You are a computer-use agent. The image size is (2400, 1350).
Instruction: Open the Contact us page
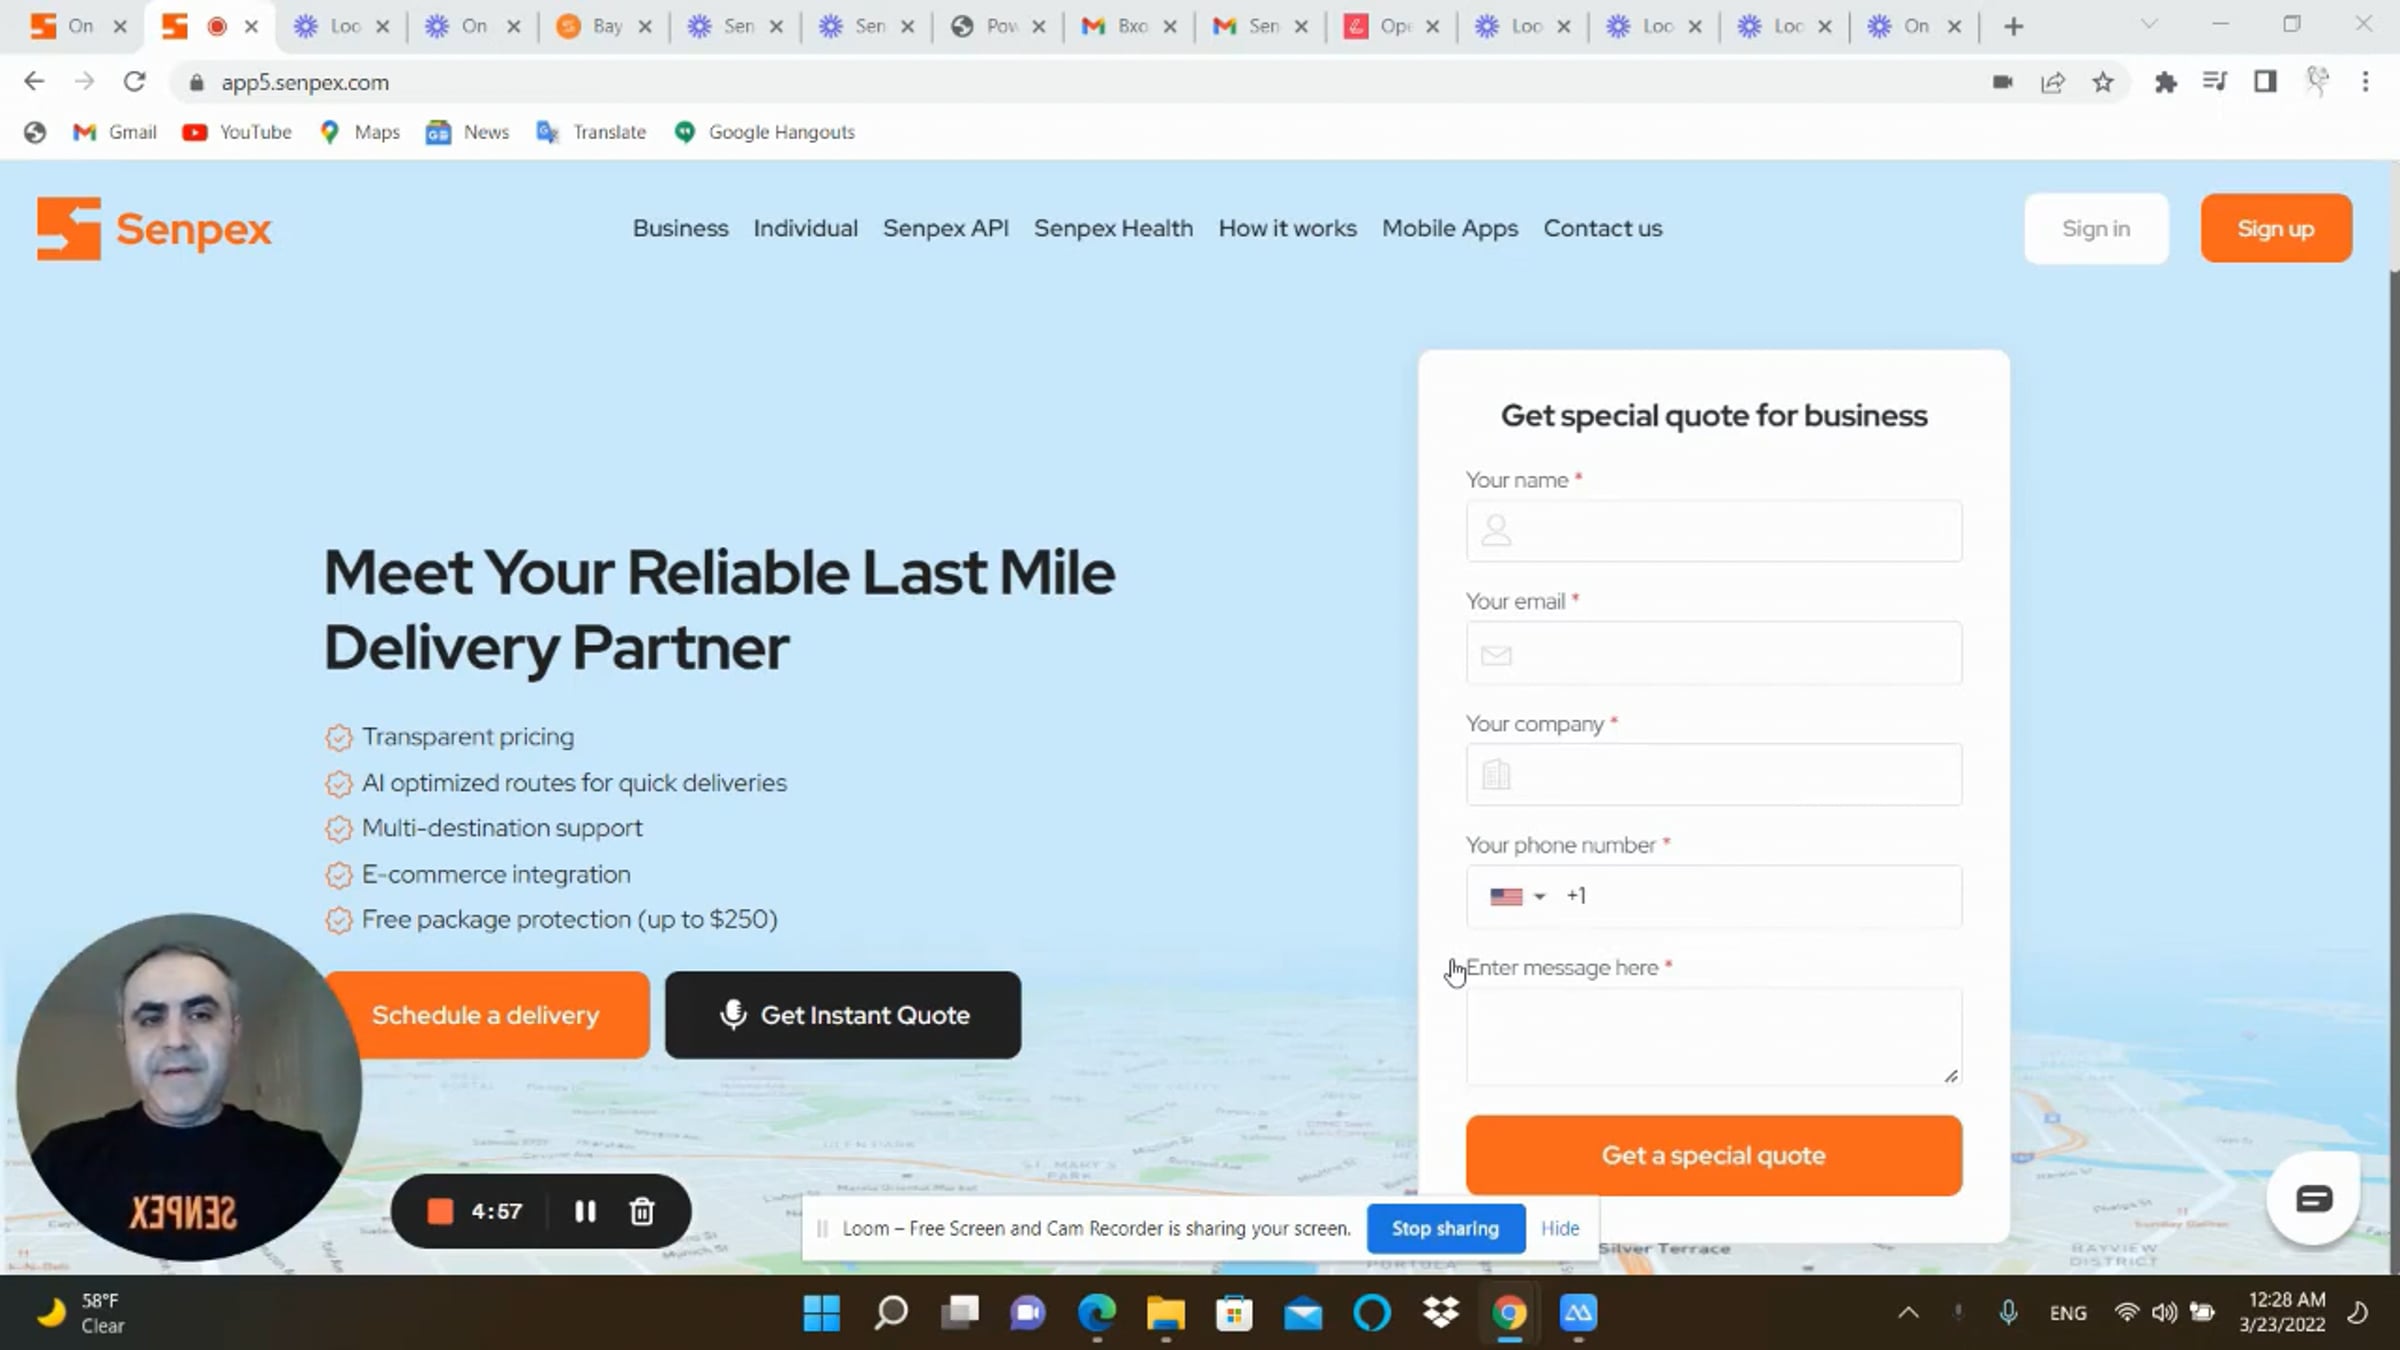(1602, 228)
